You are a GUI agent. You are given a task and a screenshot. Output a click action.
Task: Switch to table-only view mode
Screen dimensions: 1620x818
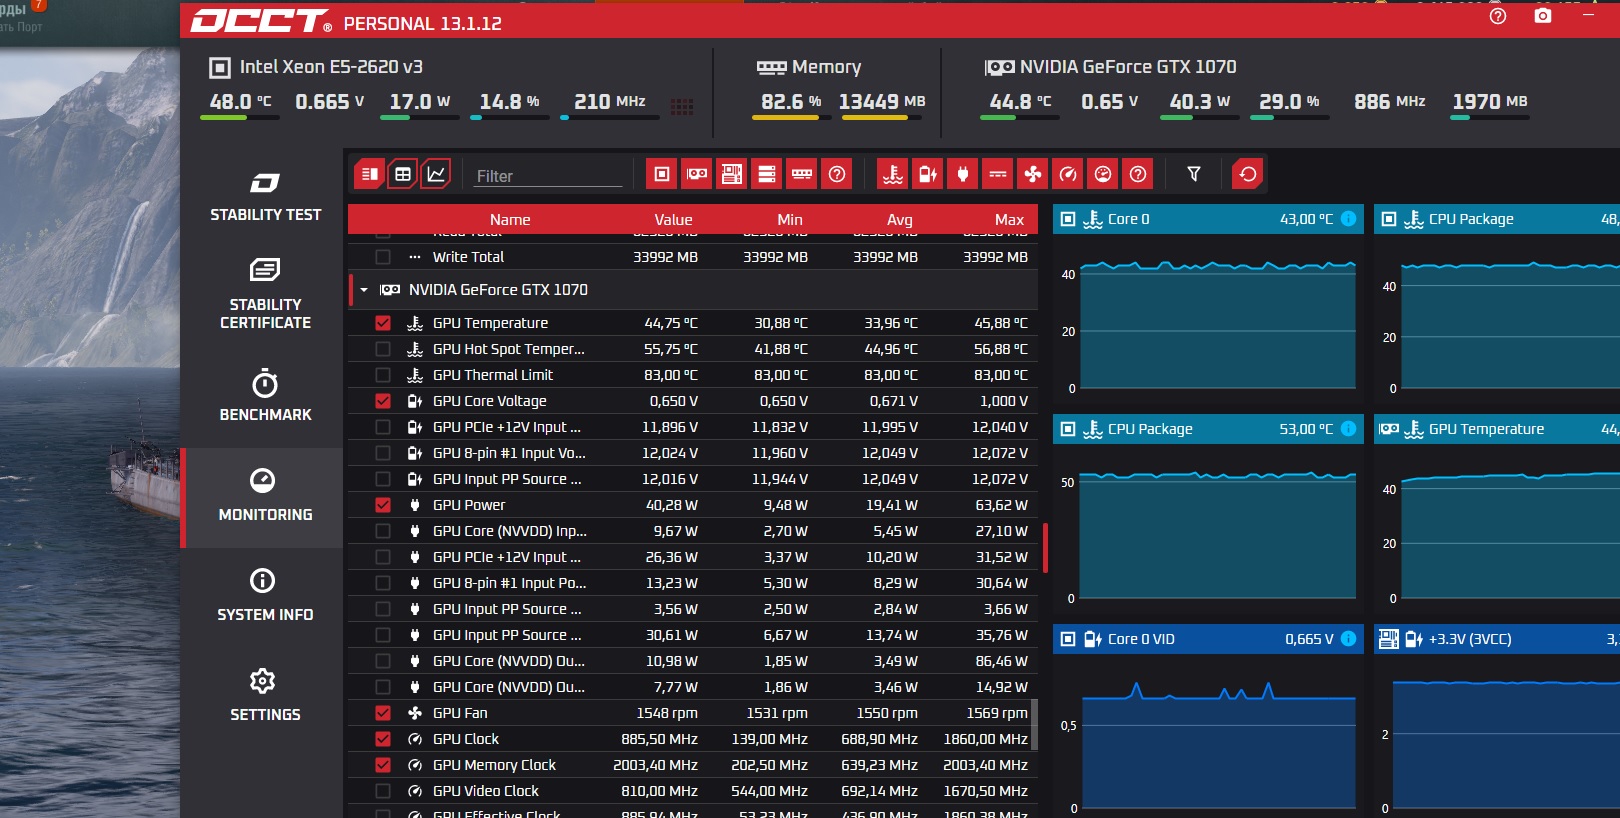click(x=403, y=174)
